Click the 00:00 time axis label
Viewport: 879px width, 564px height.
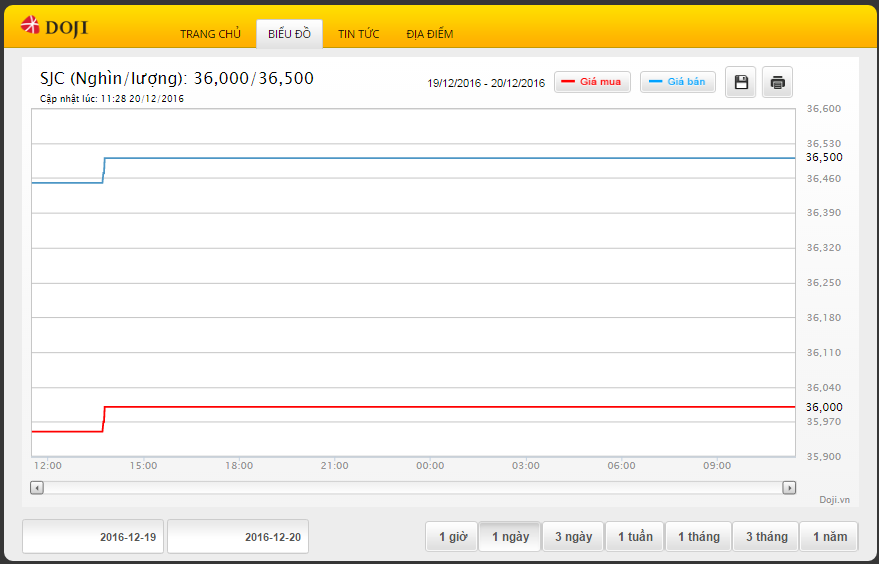[x=430, y=466]
